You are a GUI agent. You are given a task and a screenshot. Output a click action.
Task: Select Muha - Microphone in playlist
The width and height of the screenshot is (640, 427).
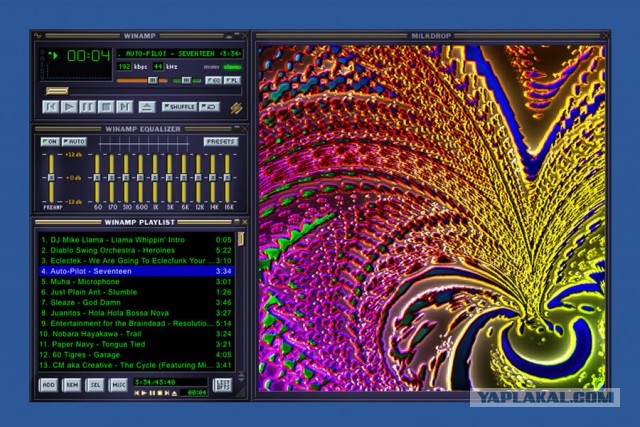136,282
